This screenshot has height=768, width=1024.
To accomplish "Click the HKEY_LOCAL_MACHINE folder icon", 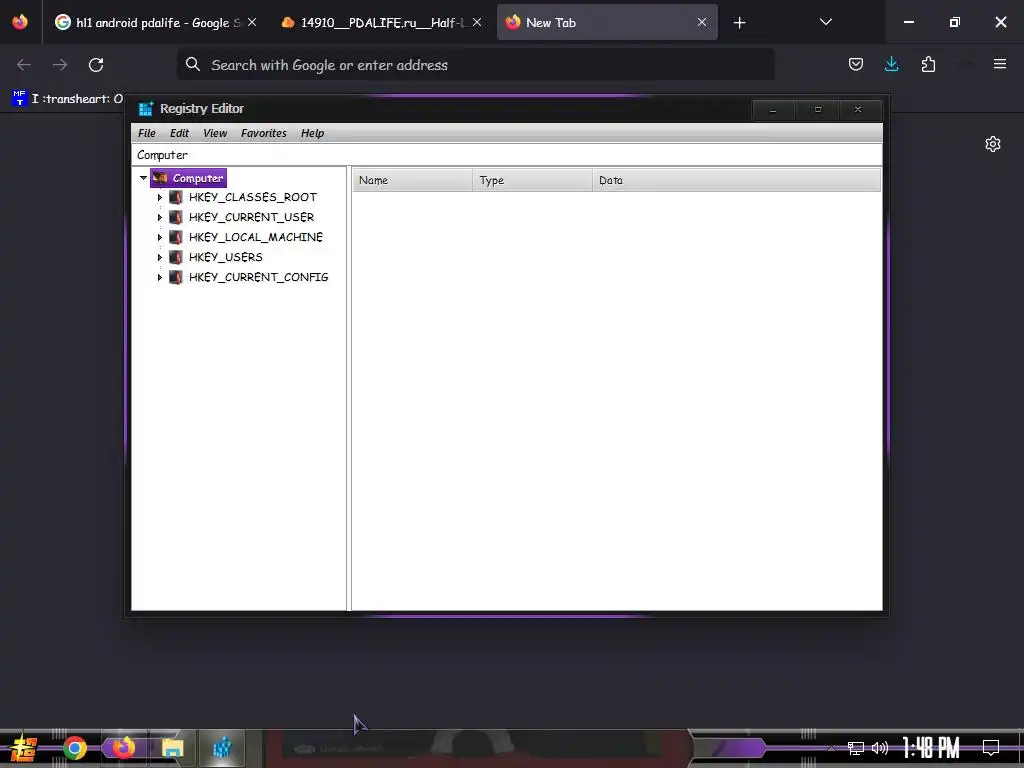I will (176, 237).
